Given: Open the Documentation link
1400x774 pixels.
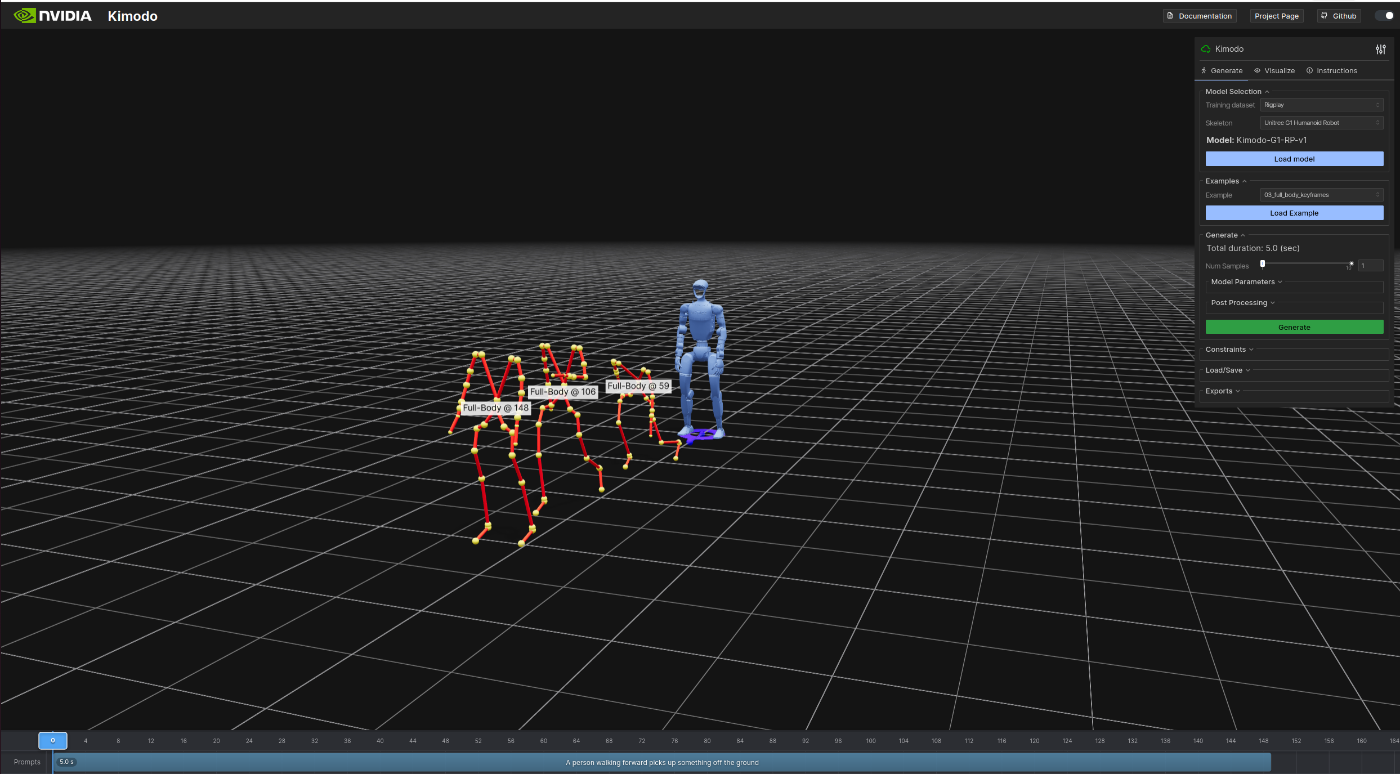Looking at the screenshot, I should [1200, 16].
